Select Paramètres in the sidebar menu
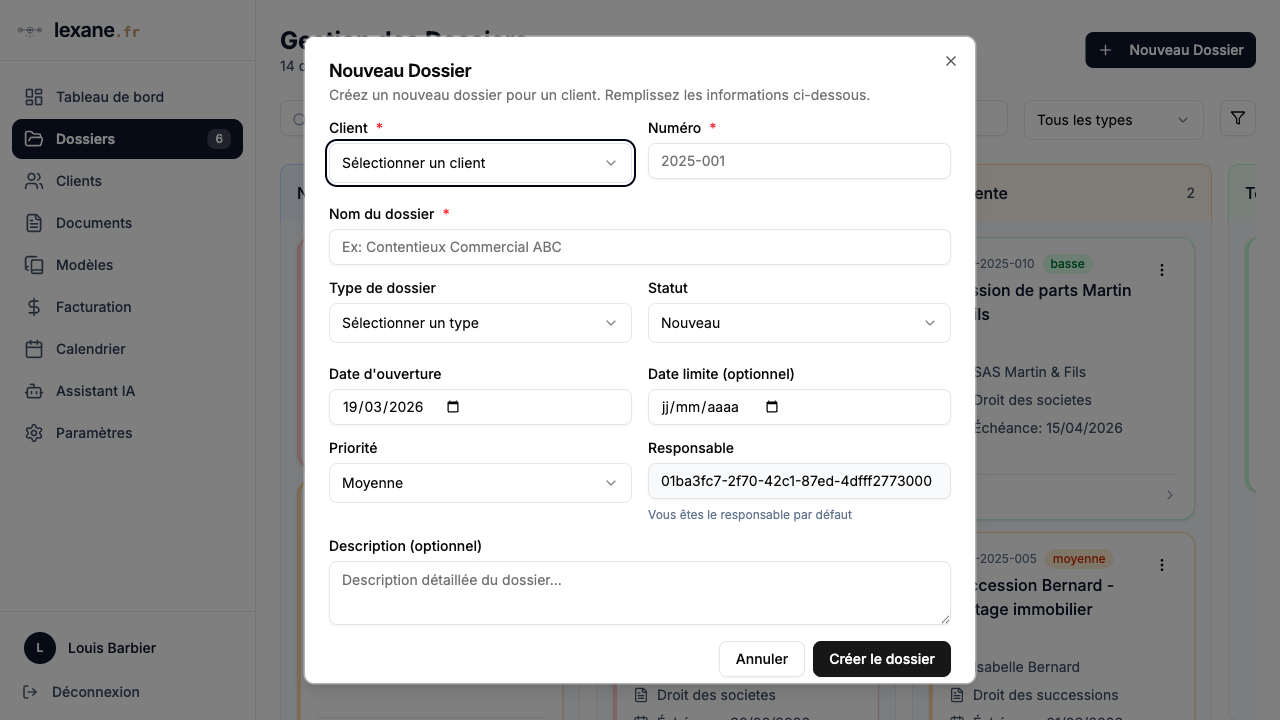The width and height of the screenshot is (1280, 720). pos(94,433)
